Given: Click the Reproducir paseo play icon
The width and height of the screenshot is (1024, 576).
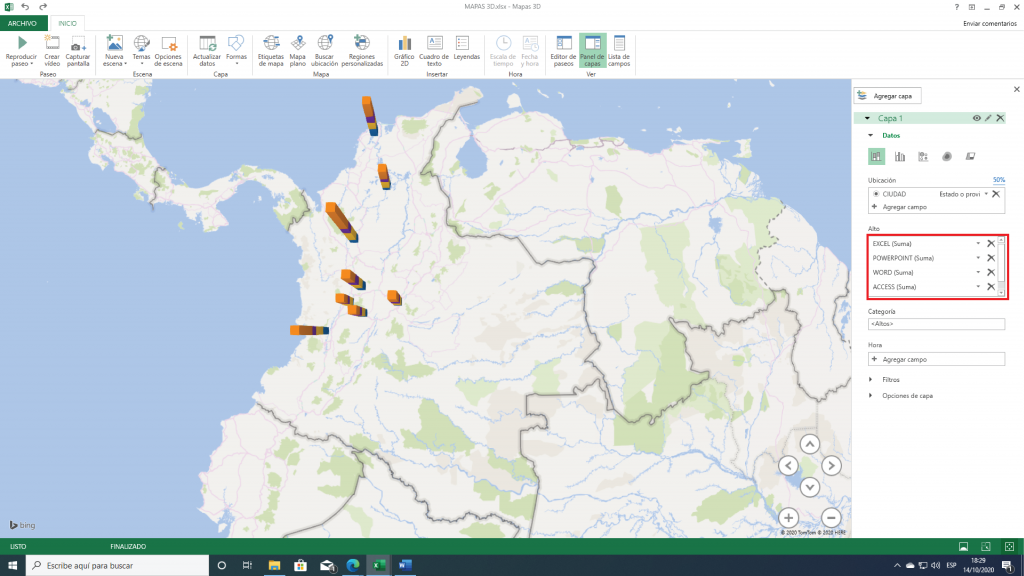Looking at the screenshot, I should [22, 43].
